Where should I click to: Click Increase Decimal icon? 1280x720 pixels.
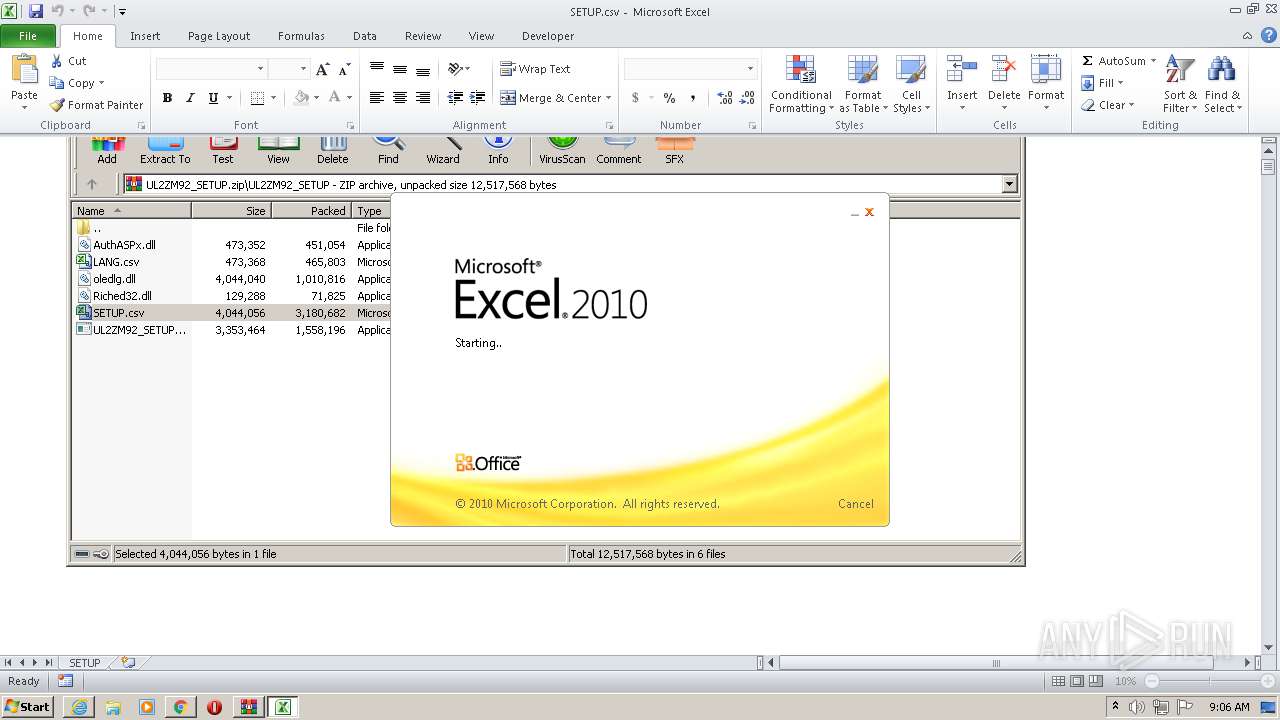pos(725,98)
